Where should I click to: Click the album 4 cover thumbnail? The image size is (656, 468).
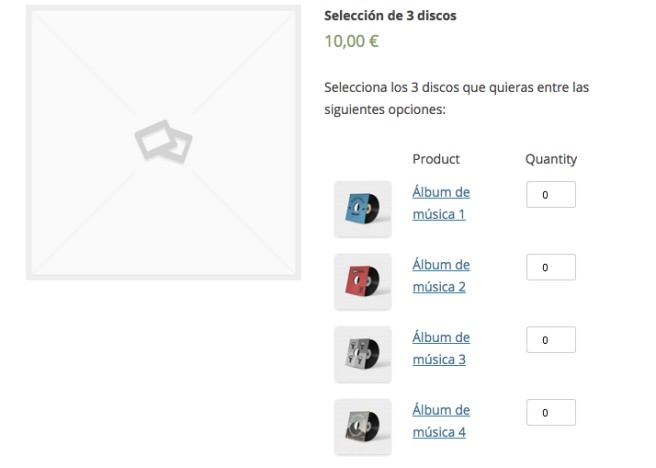point(362,426)
